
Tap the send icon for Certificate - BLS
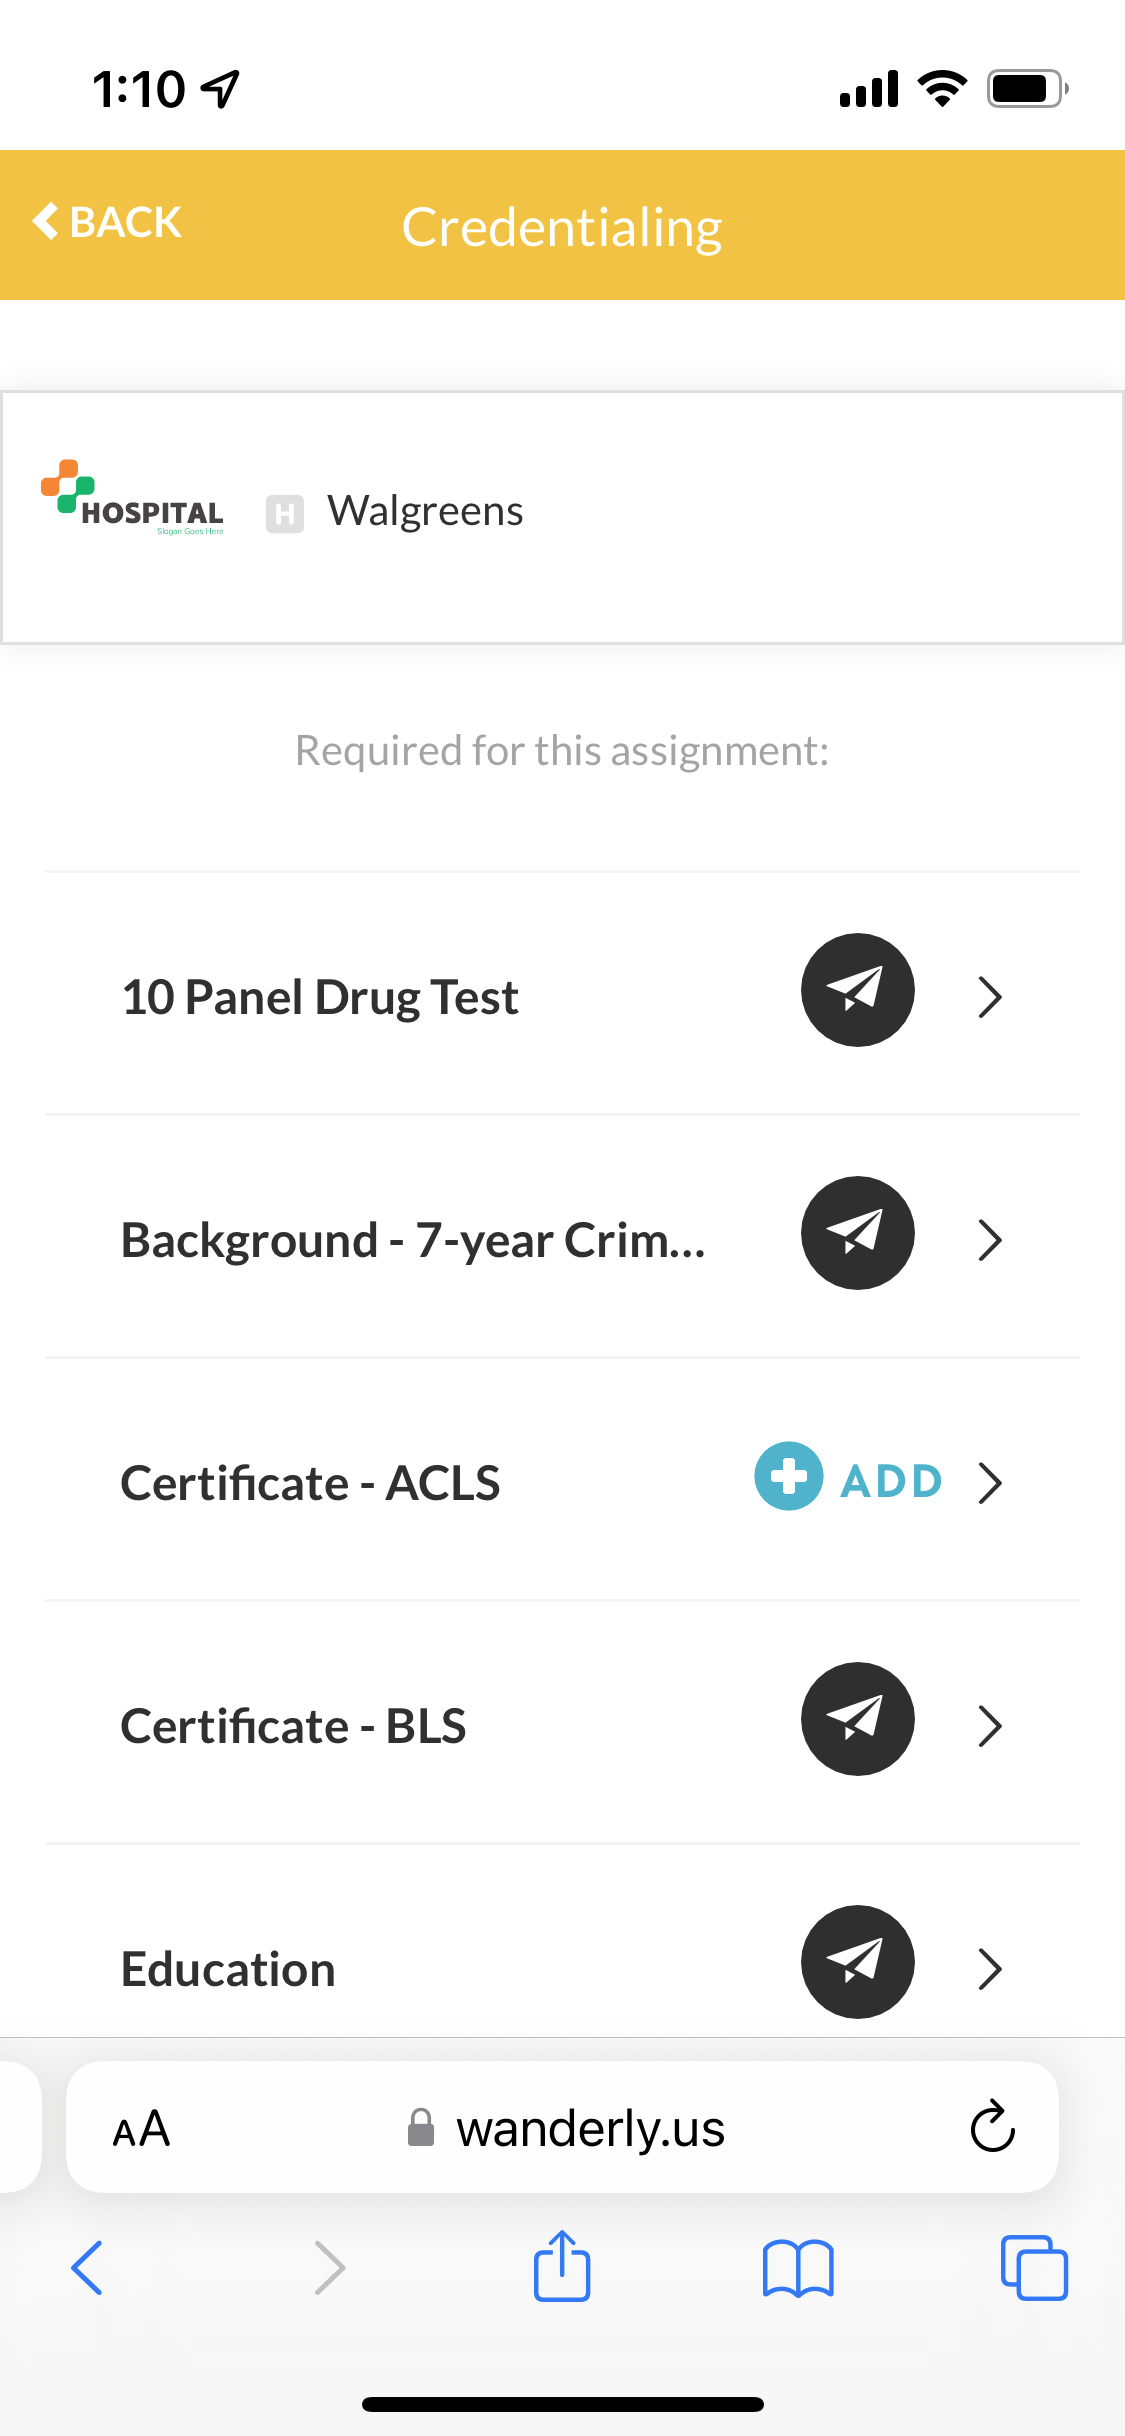857,1719
